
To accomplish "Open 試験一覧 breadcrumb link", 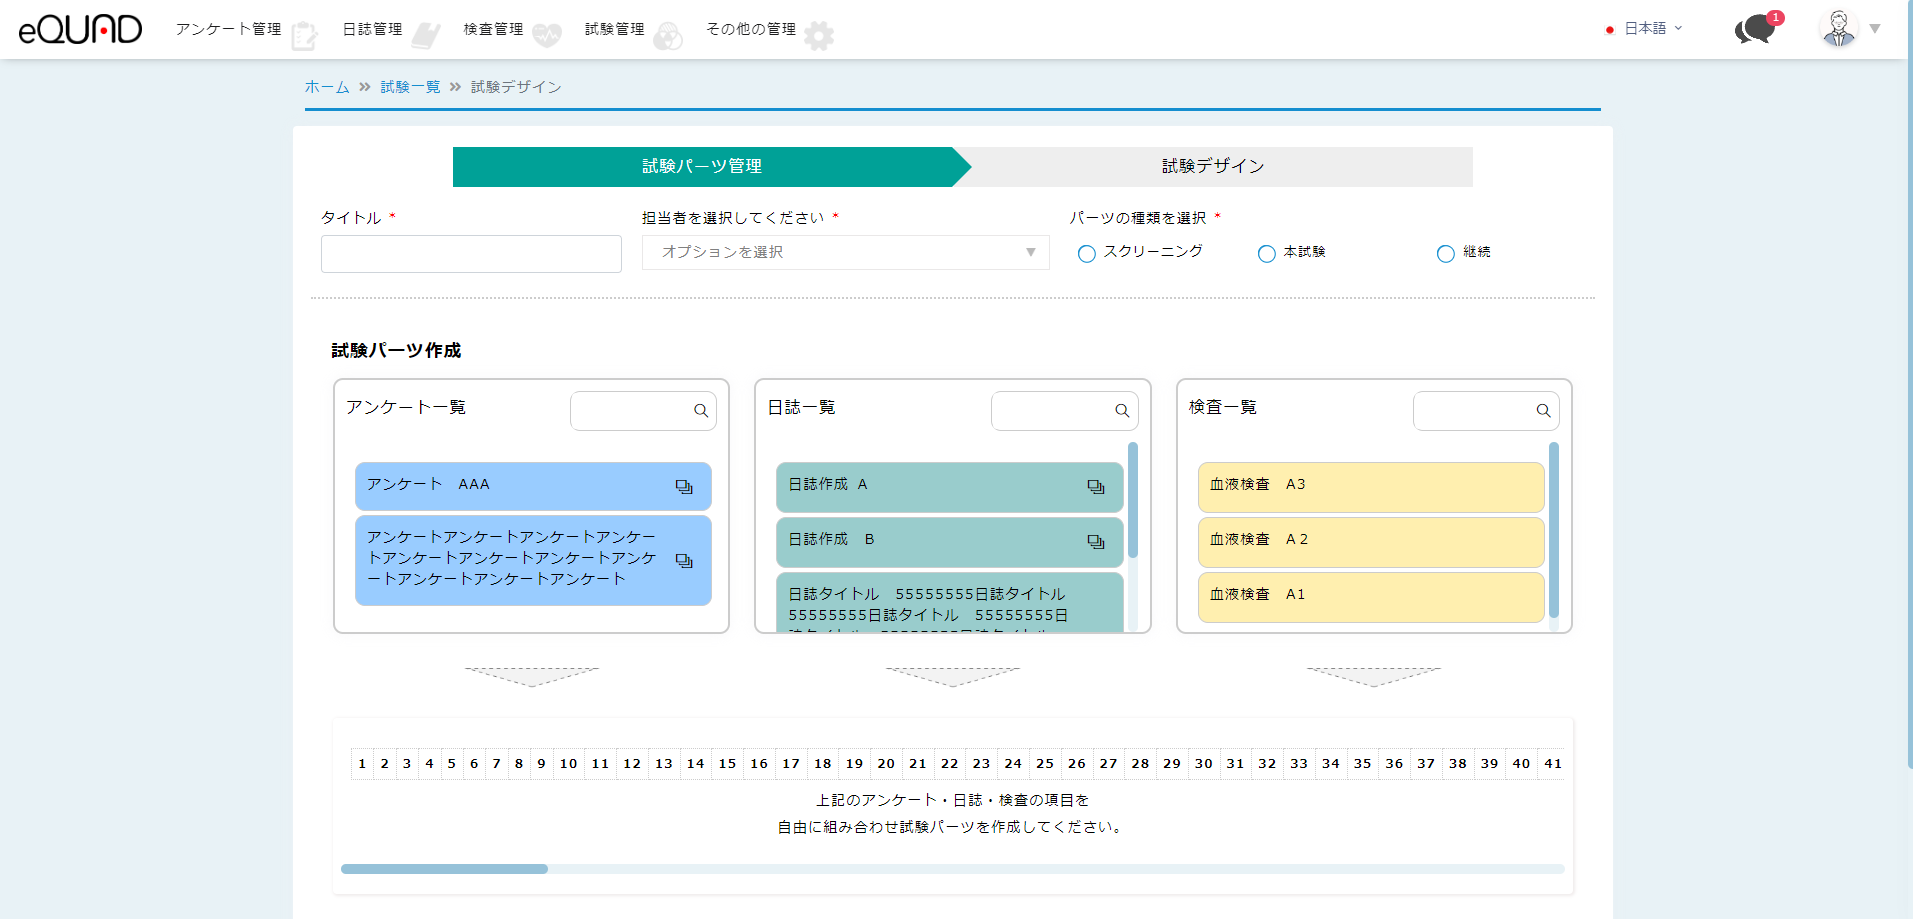I will tap(410, 87).
